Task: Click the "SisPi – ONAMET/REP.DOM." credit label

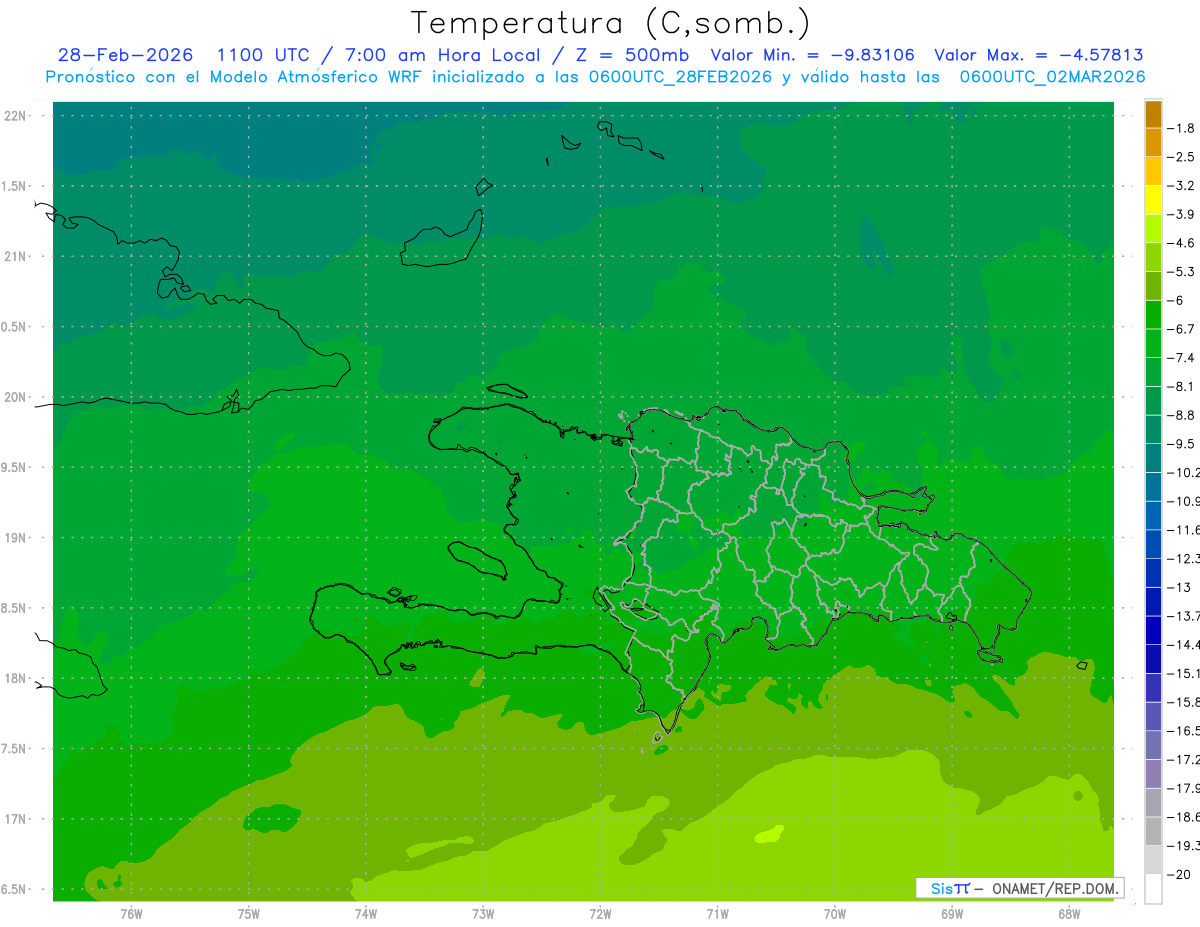Action: tap(1019, 888)
